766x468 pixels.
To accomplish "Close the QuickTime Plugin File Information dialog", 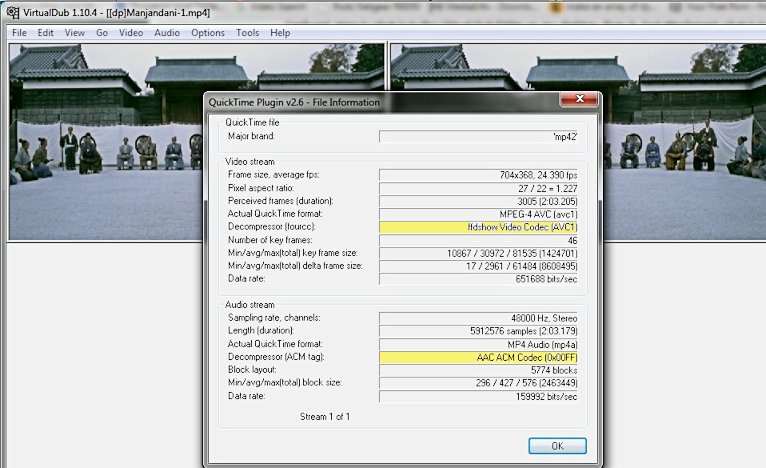I will click(579, 99).
